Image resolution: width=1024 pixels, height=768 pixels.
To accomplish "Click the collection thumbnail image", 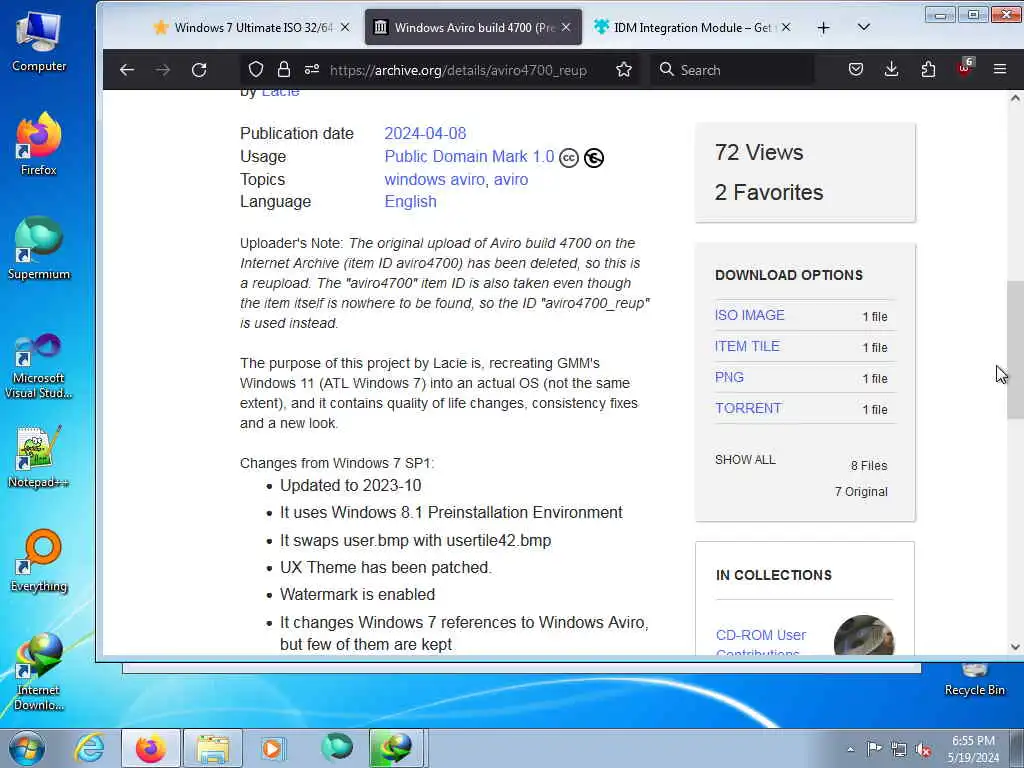I will pyautogui.click(x=864, y=635).
